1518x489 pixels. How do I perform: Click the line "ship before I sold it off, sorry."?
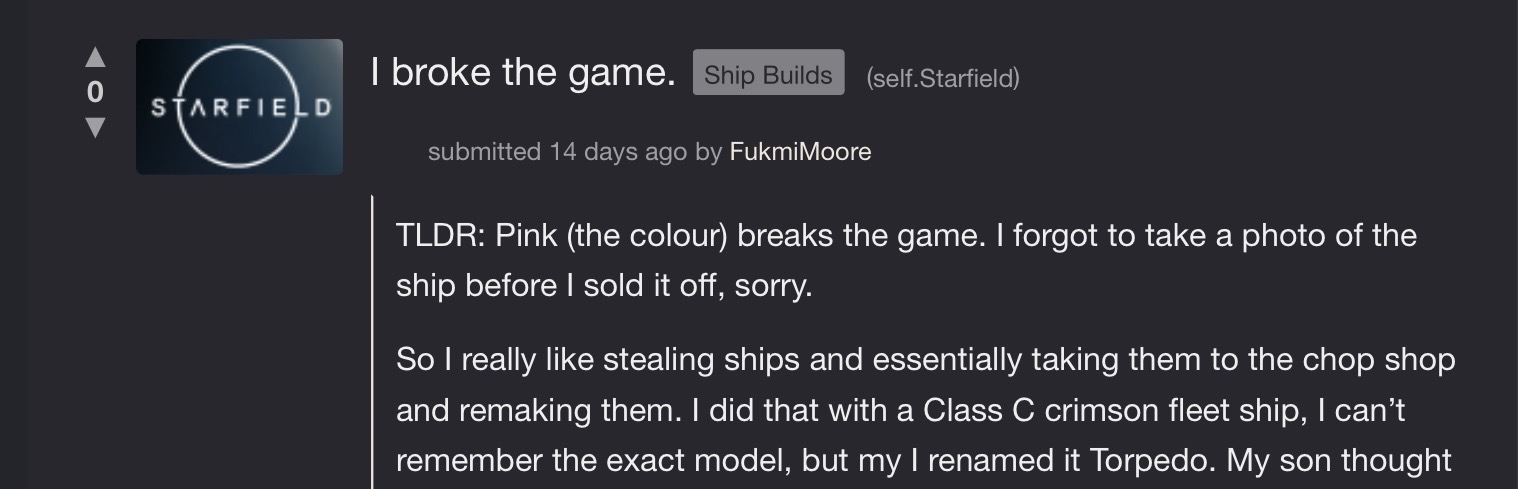[x=604, y=286]
